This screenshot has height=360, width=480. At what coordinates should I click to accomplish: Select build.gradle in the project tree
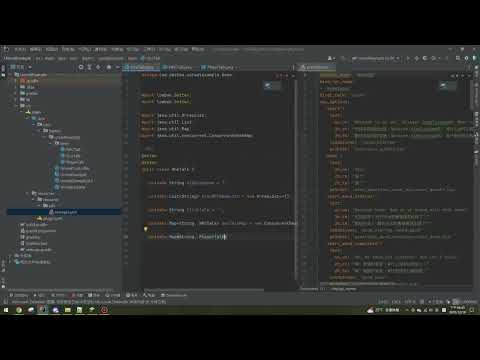click(x=34, y=225)
